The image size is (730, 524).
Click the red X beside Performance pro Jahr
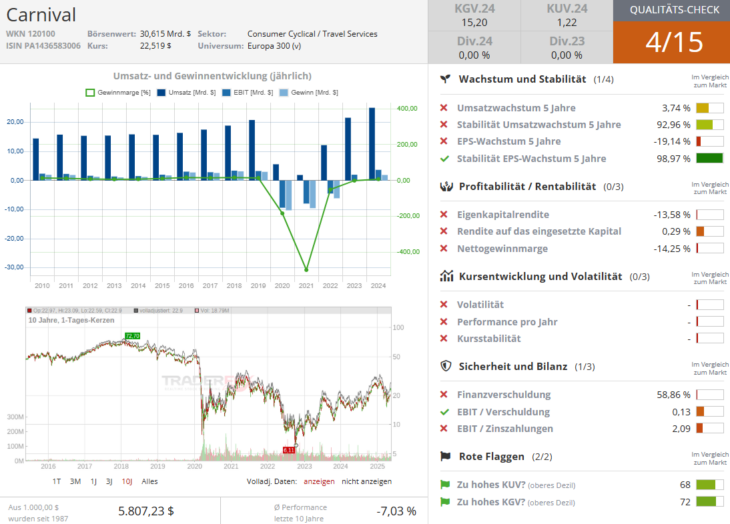pyautogui.click(x=444, y=322)
